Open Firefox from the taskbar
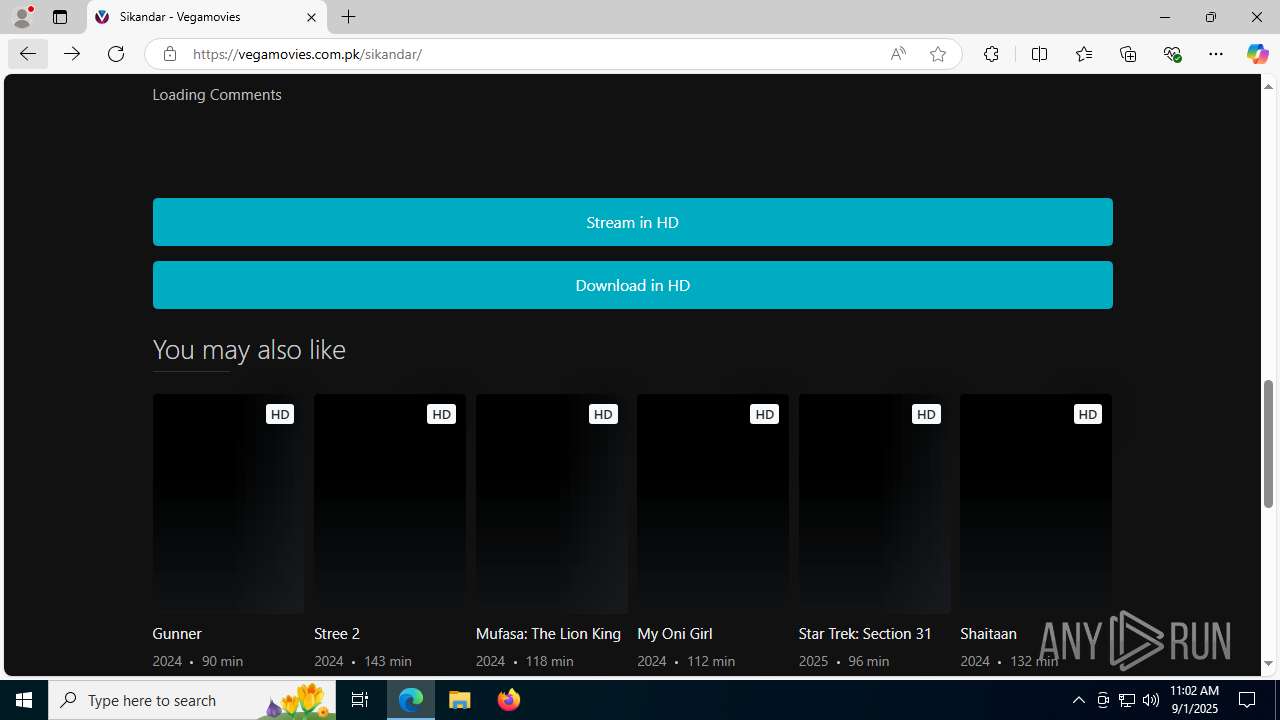The width and height of the screenshot is (1280, 720). coord(508,700)
